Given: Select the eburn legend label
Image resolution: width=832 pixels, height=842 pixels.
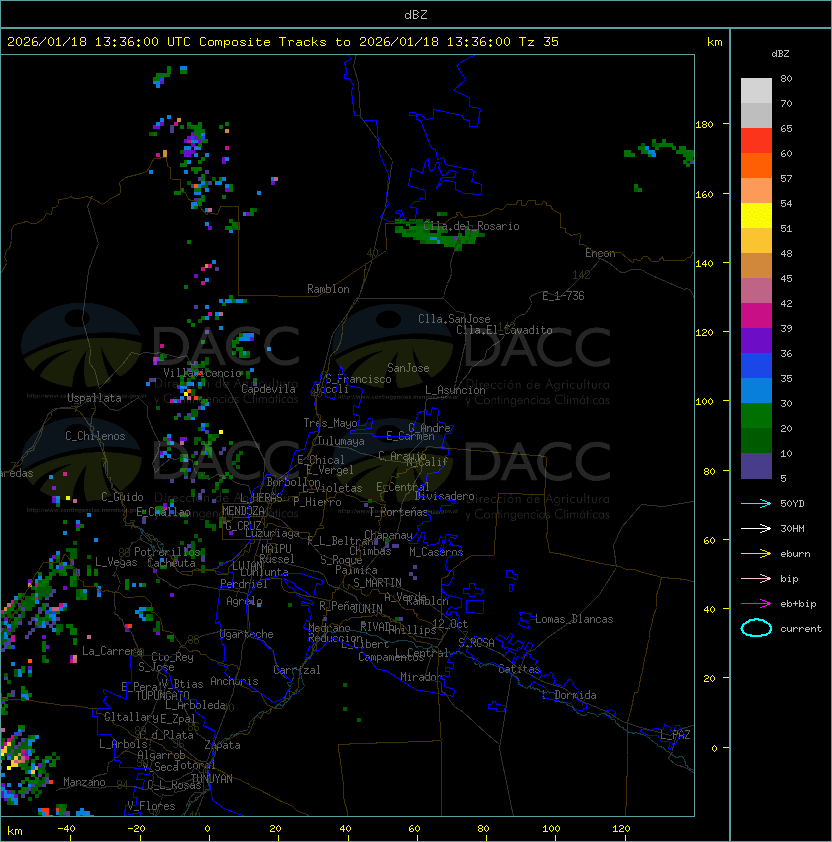Looking at the screenshot, I should click(x=795, y=554).
